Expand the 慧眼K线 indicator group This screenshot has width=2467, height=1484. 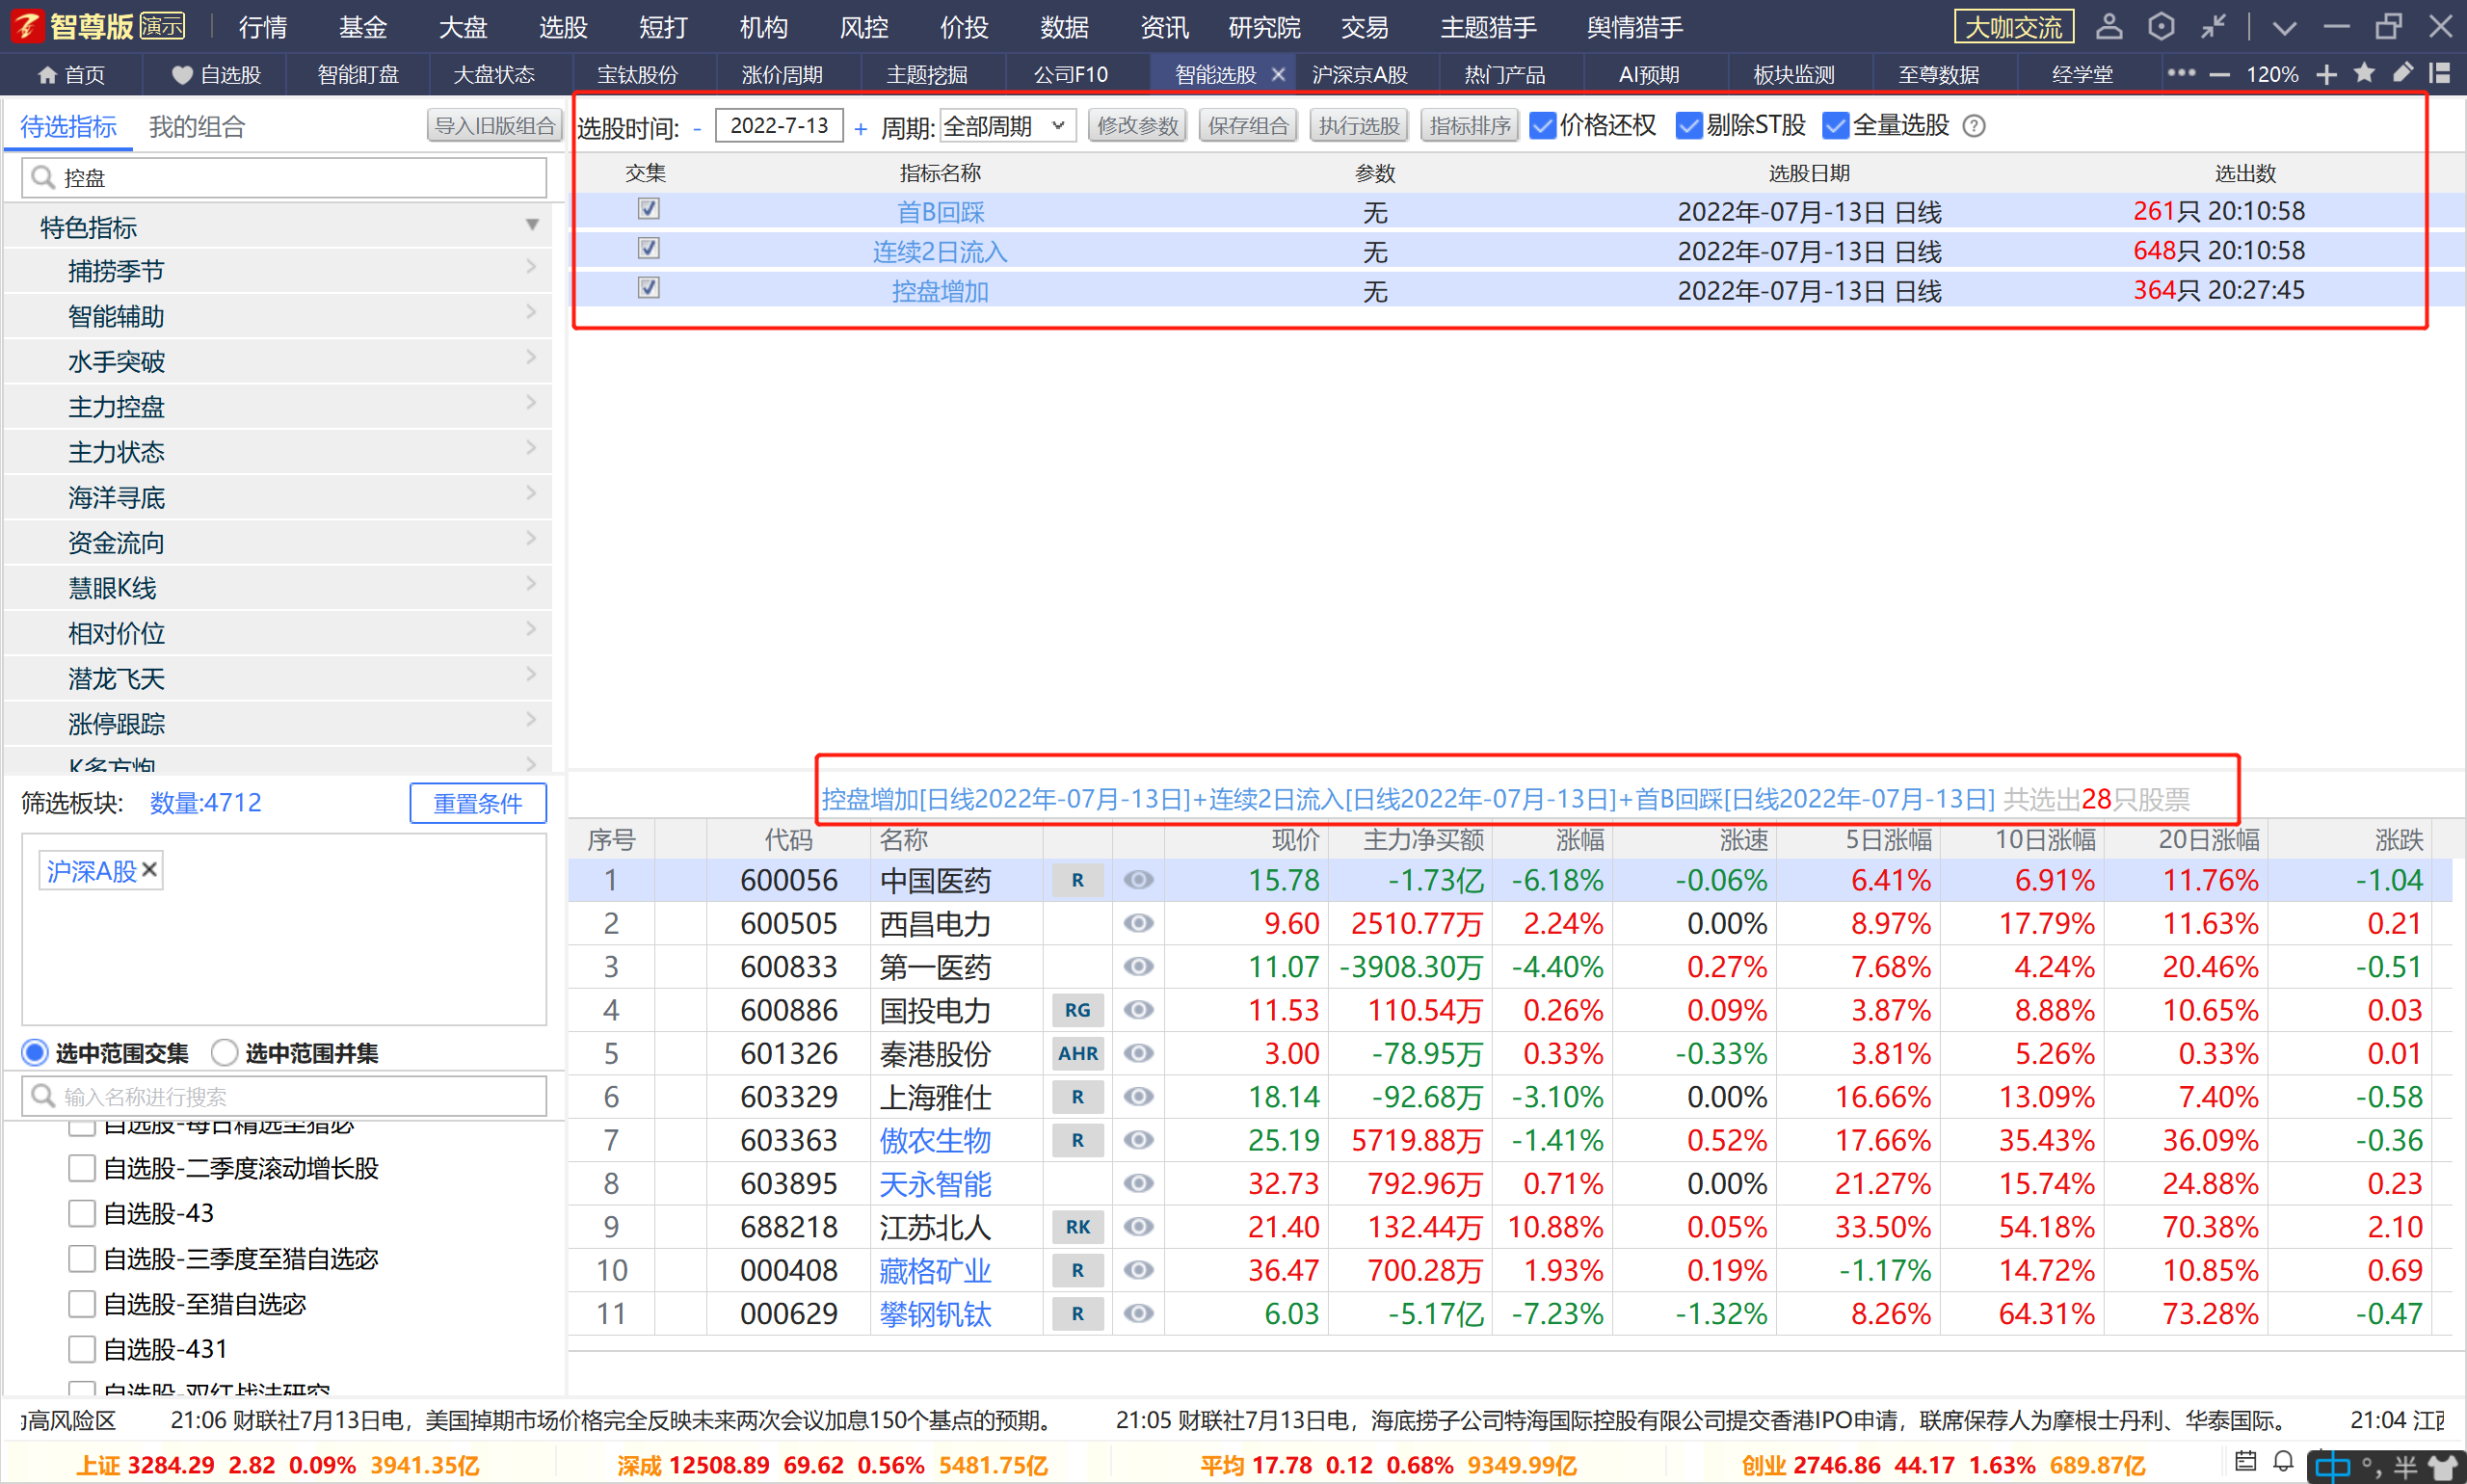(531, 586)
